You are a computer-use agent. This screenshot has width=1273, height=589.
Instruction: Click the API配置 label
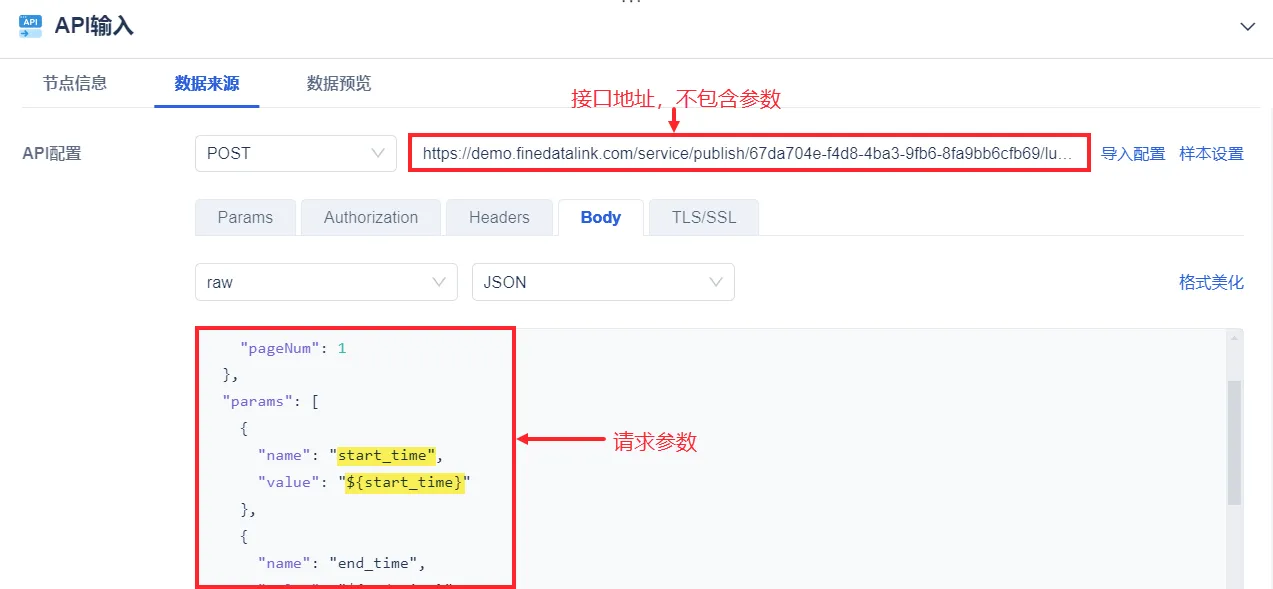coord(52,154)
